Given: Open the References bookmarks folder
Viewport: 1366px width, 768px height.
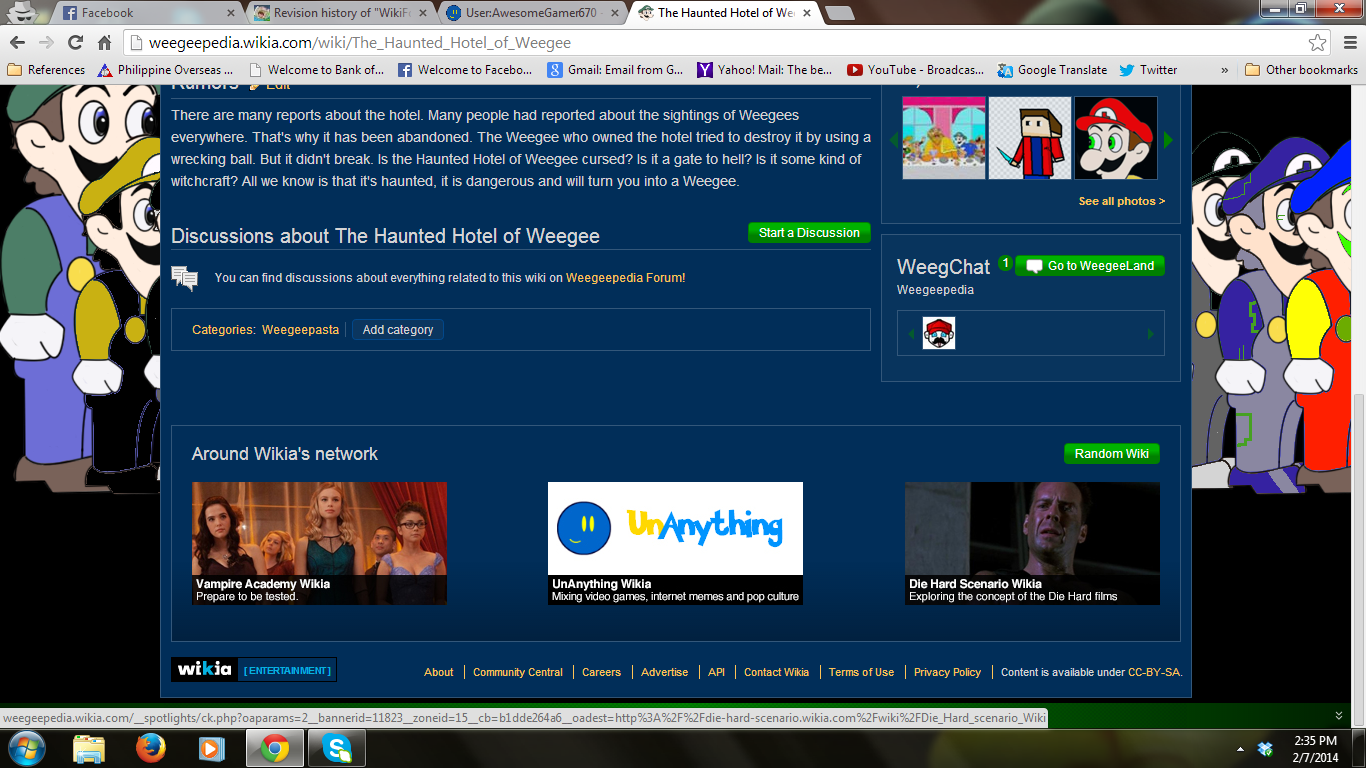Looking at the screenshot, I should (x=46, y=70).
